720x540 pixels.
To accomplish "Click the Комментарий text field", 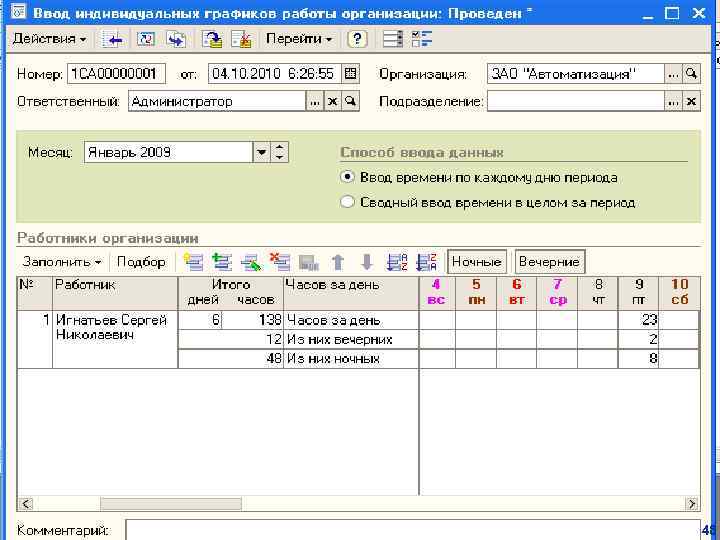I will coord(412,530).
